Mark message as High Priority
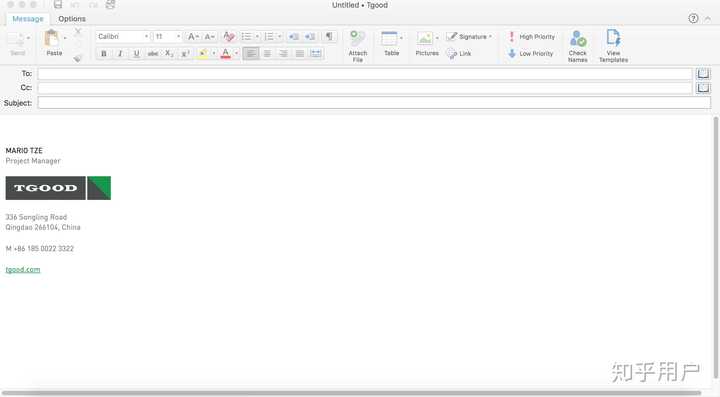This screenshot has height=397, width=720. pyautogui.click(x=531, y=37)
